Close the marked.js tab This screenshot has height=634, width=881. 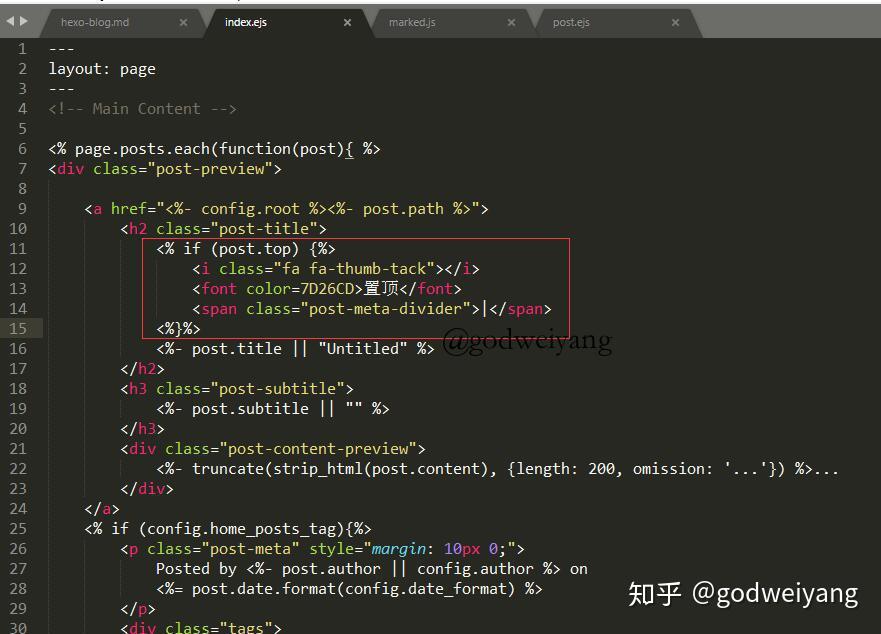pyautogui.click(x=512, y=21)
